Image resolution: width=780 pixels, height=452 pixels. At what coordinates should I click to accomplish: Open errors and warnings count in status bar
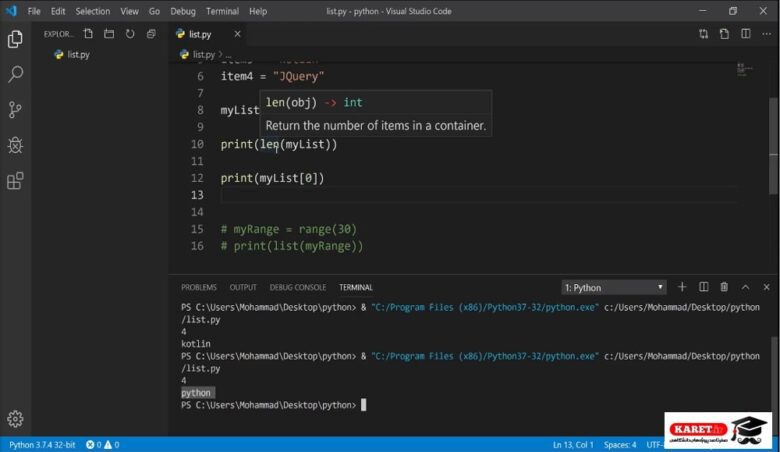point(102,445)
